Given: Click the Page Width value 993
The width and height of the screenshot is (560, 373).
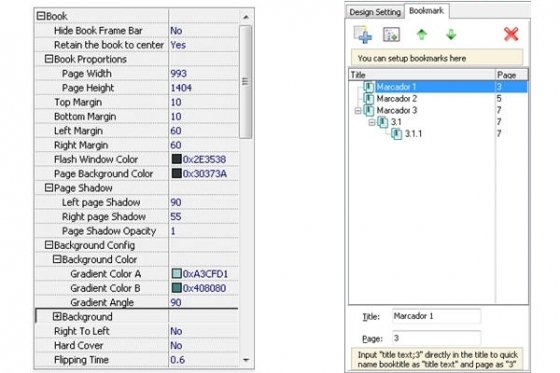Looking at the screenshot, I should (x=179, y=74).
